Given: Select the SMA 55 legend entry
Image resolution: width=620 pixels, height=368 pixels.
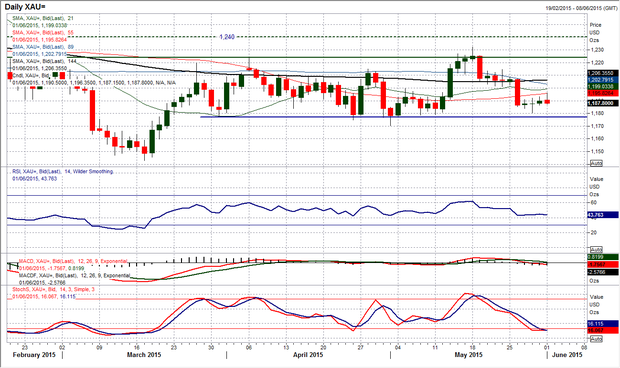Looking at the screenshot, I should click(x=43, y=32).
